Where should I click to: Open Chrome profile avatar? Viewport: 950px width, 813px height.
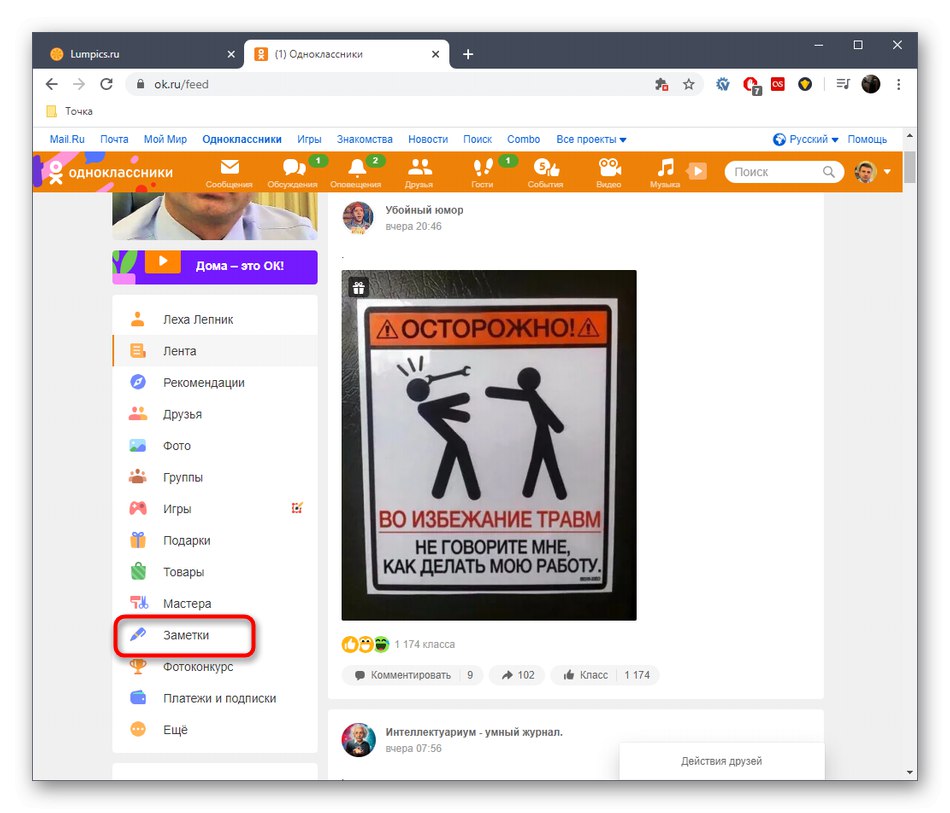click(871, 84)
